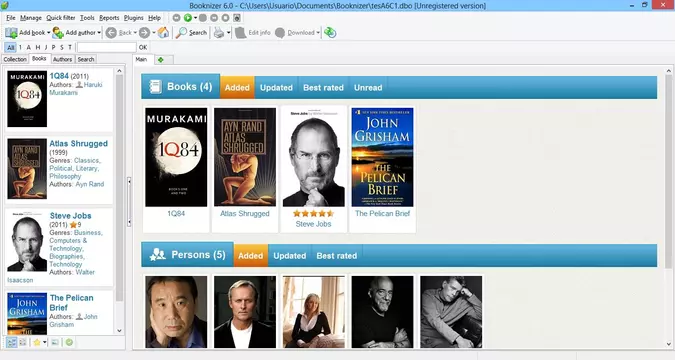The width and height of the screenshot is (675, 360).
Task: Open the star rating filter dropdown
Action: pyautogui.click(x=44, y=342)
